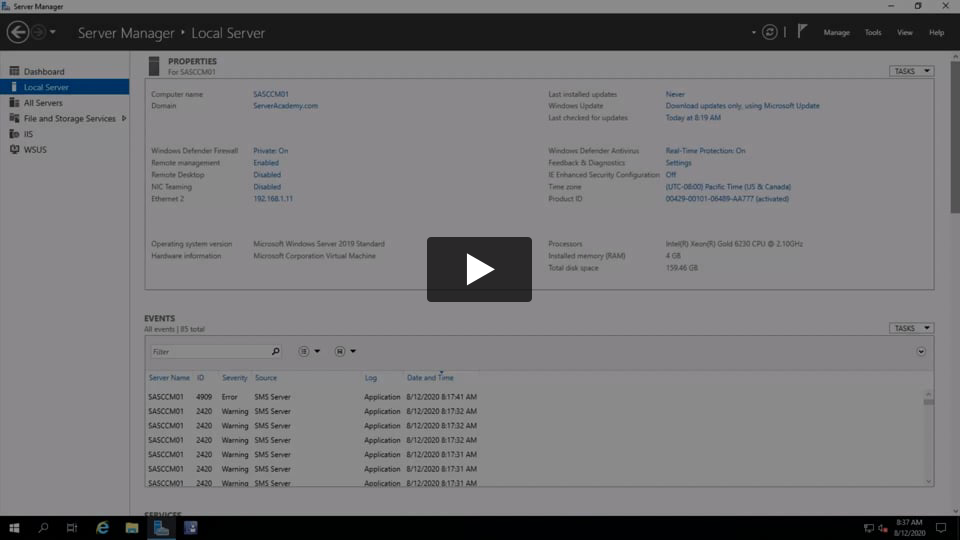Select All Servers in sidebar

pos(43,103)
